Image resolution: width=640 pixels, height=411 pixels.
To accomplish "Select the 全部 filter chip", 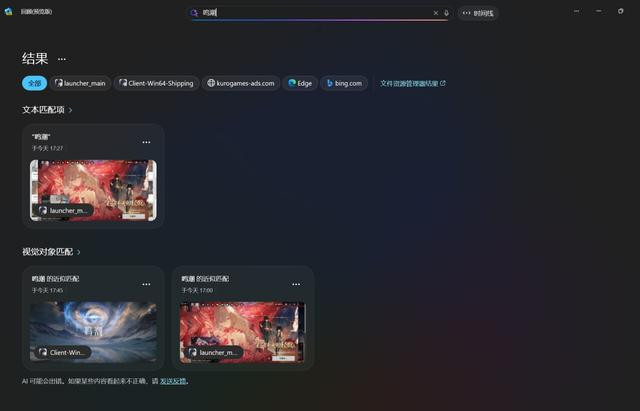I will 34,83.
